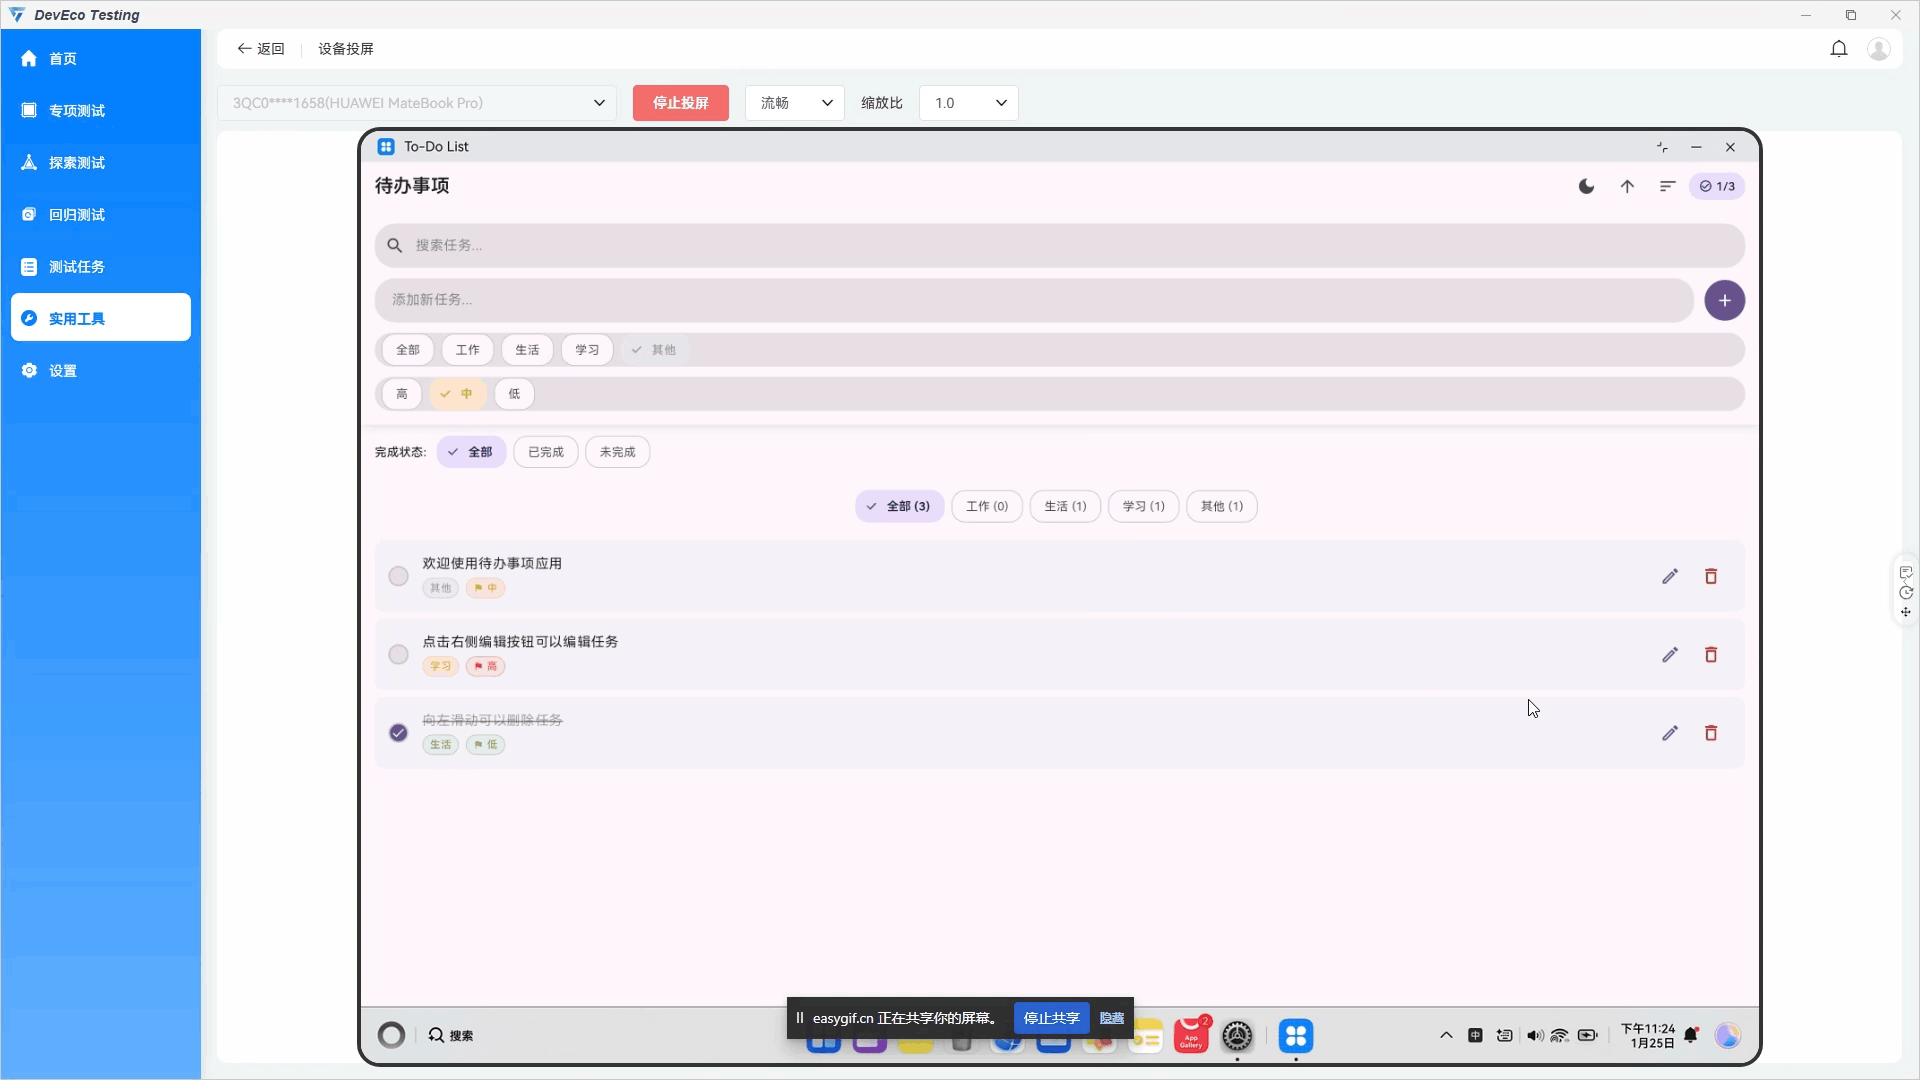Open AppGallery from the taskbar
The image size is (1920, 1080).
click(x=1191, y=1036)
